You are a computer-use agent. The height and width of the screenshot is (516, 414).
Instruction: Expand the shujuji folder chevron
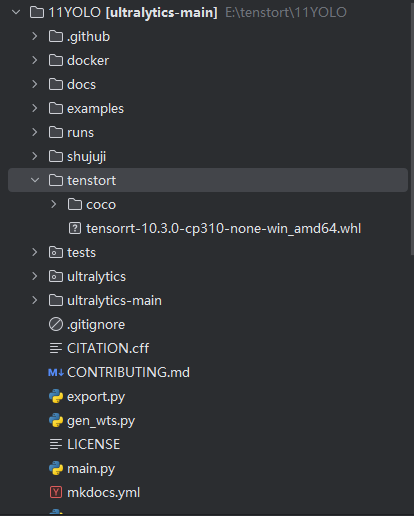coord(35,156)
